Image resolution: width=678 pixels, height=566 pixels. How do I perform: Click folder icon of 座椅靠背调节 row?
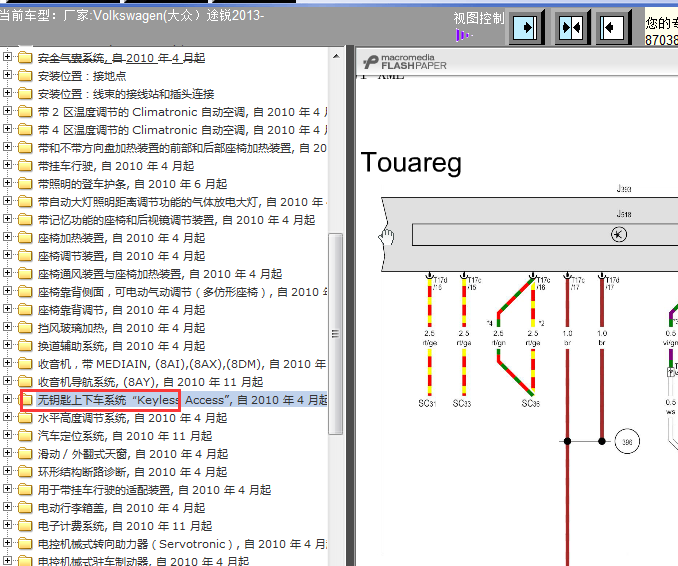click(x=26, y=310)
